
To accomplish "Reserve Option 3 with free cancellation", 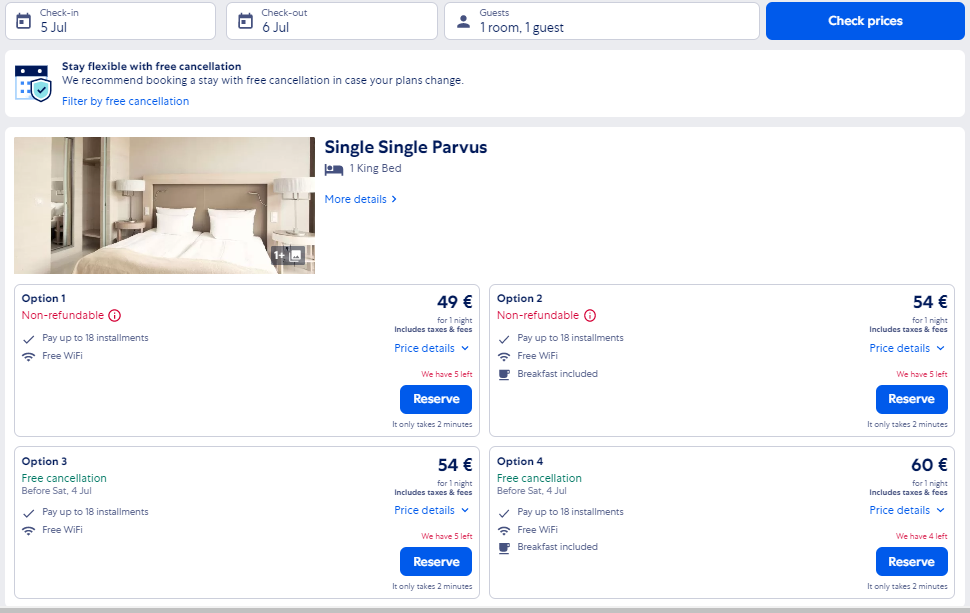I will [436, 562].
